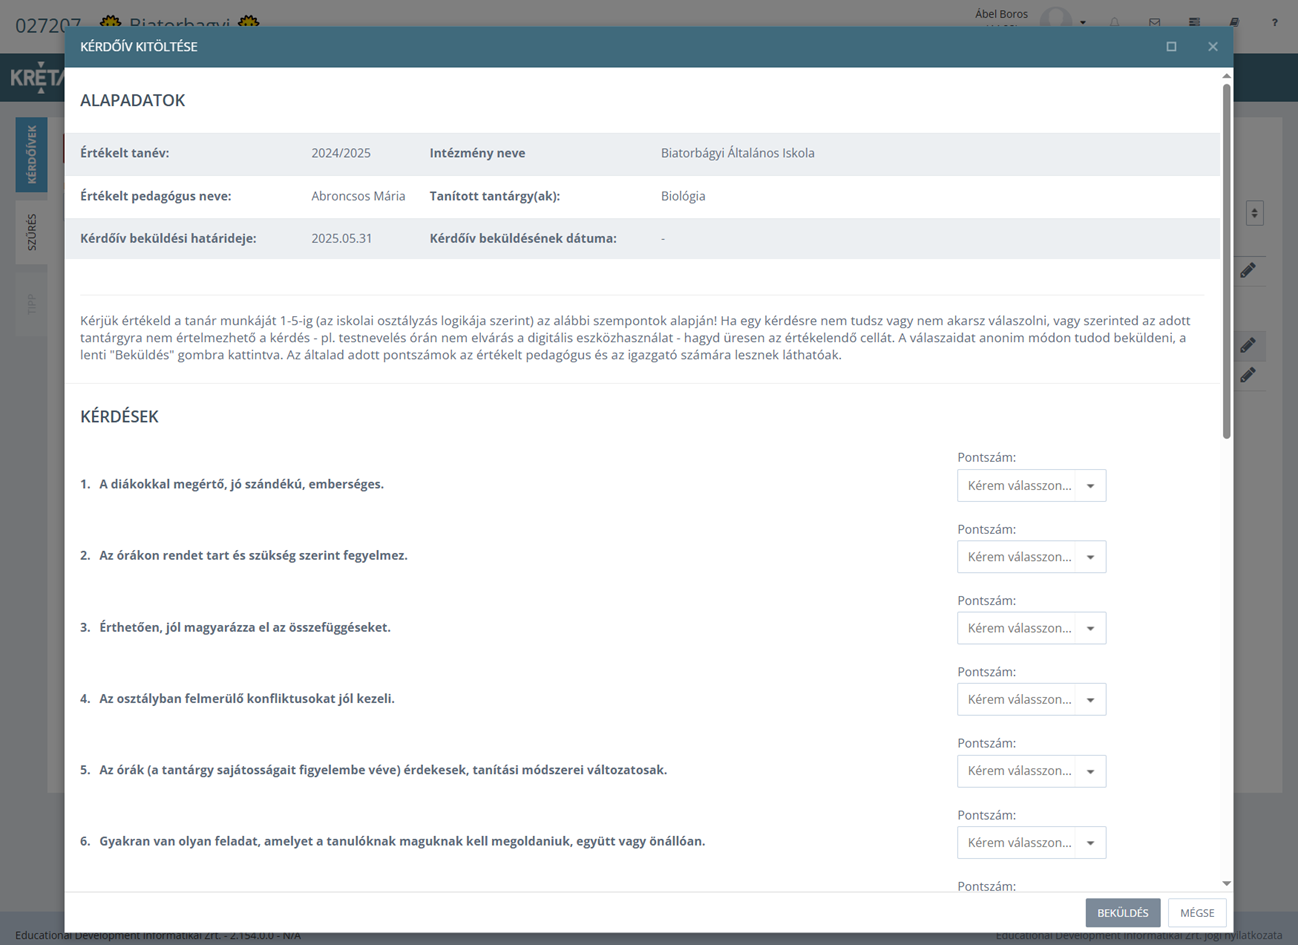Click the dialog scrollbar thumb

click(1227, 260)
